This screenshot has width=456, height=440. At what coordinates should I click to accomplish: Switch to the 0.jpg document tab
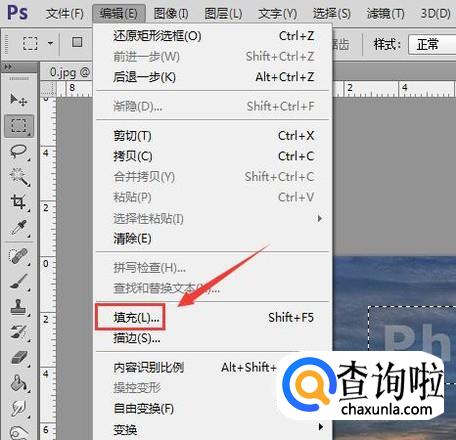click(66, 72)
